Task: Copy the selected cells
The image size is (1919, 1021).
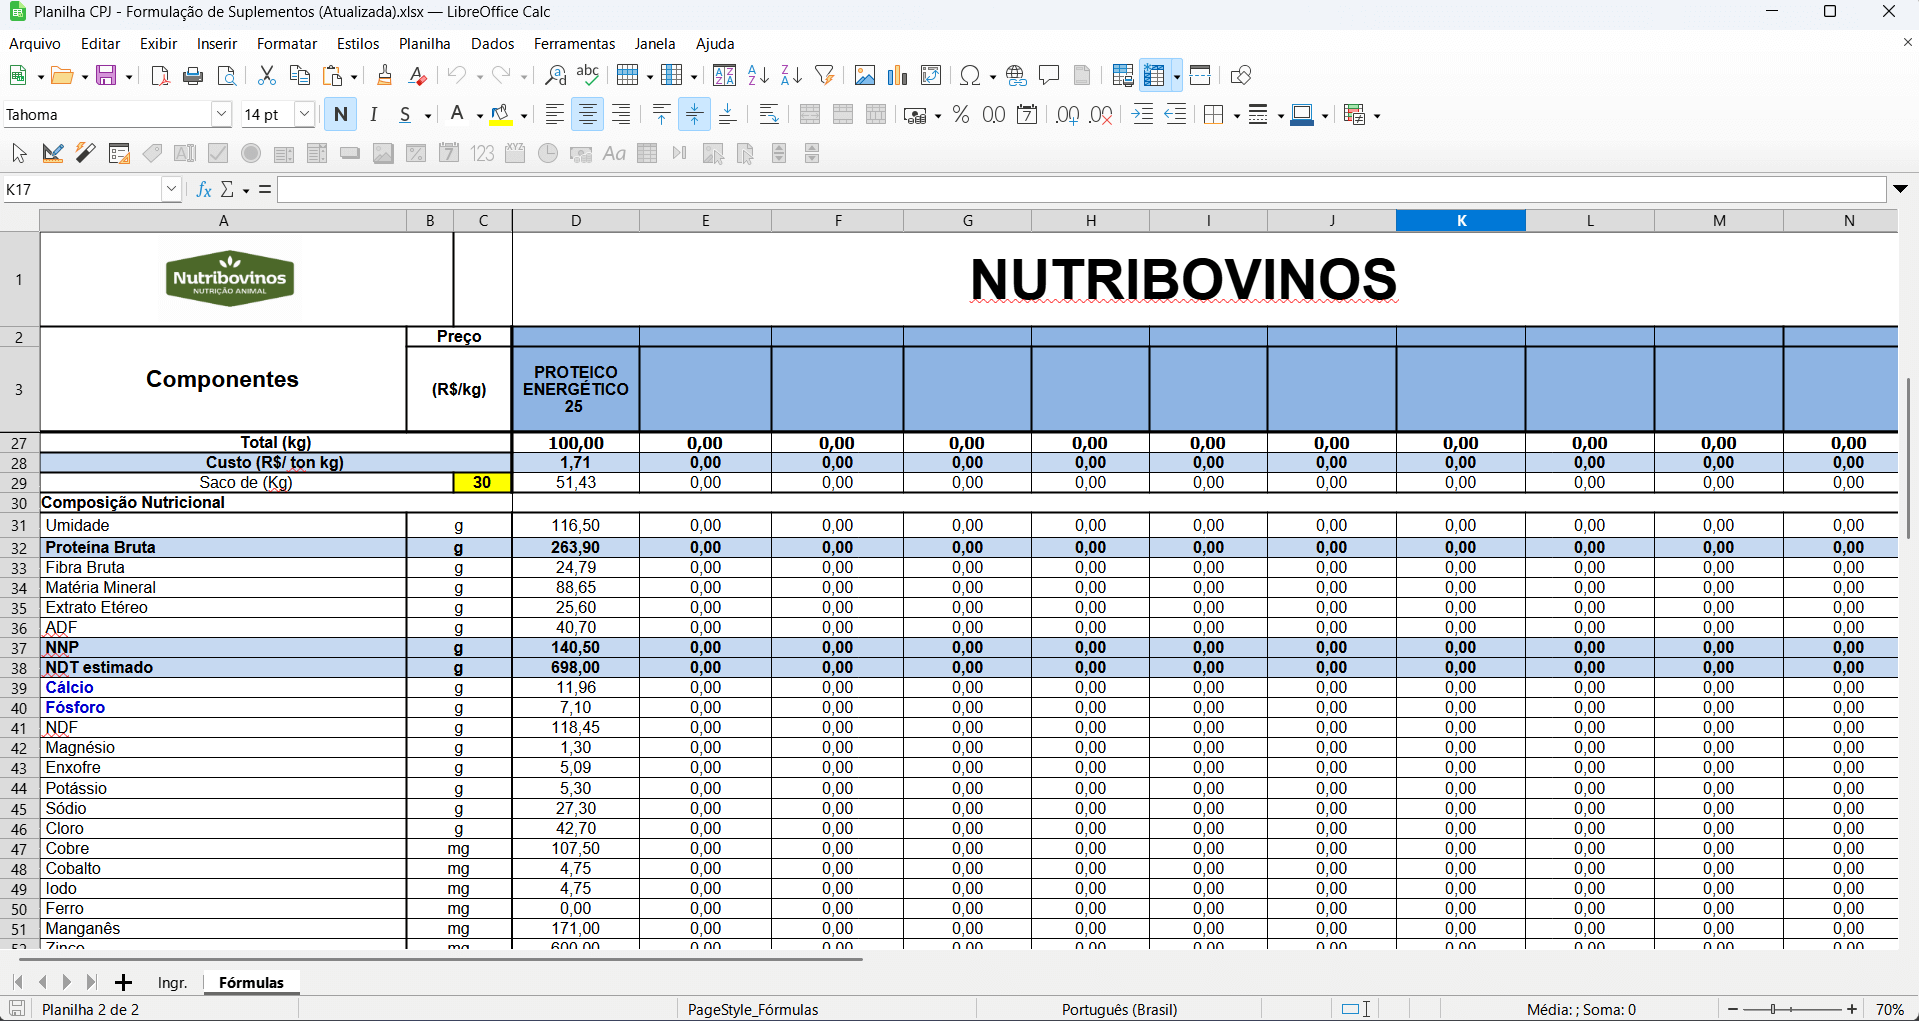Action: 300,76
